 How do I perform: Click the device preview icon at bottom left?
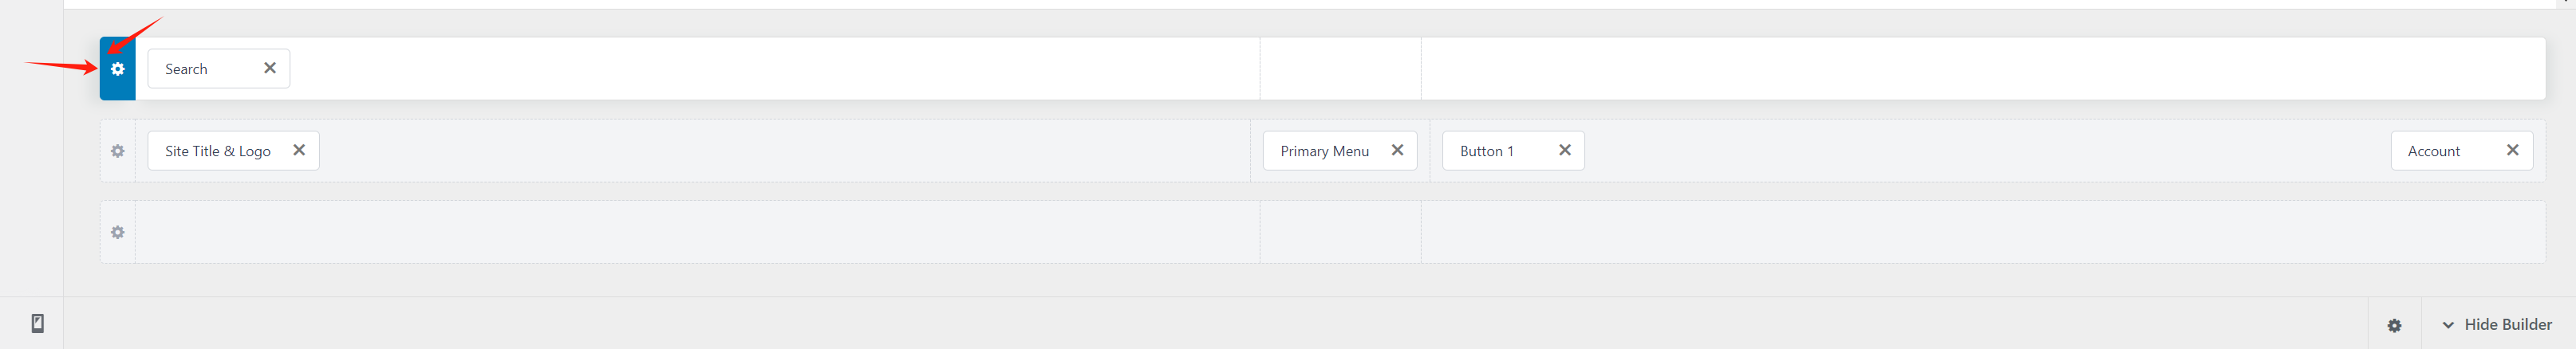pyautogui.click(x=38, y=323)
